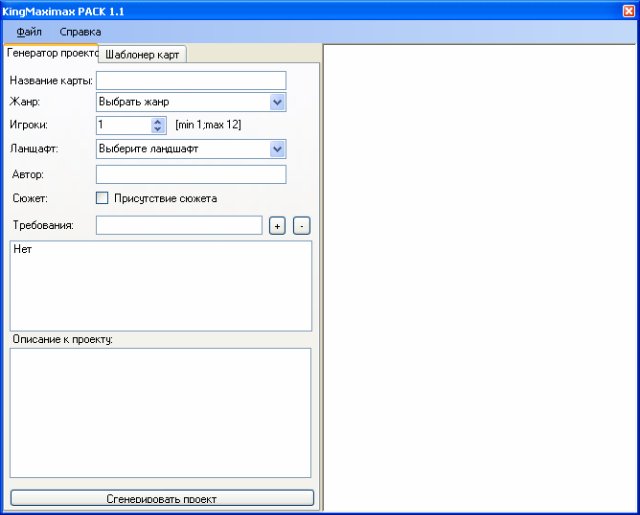Add a requirement with the plus button
Image resolution: width=640 pixels, height=515 pixels.
[x=277, y=226]
